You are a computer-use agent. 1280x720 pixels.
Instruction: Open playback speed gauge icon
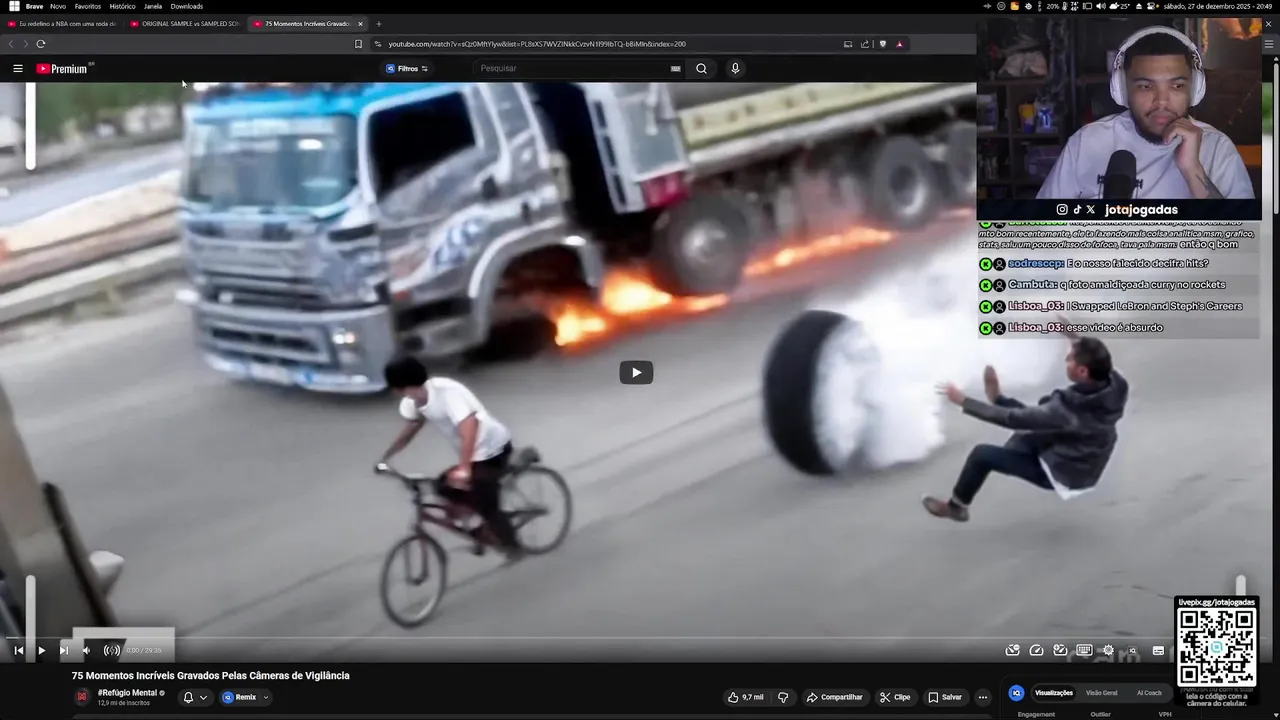(1036, 650)
